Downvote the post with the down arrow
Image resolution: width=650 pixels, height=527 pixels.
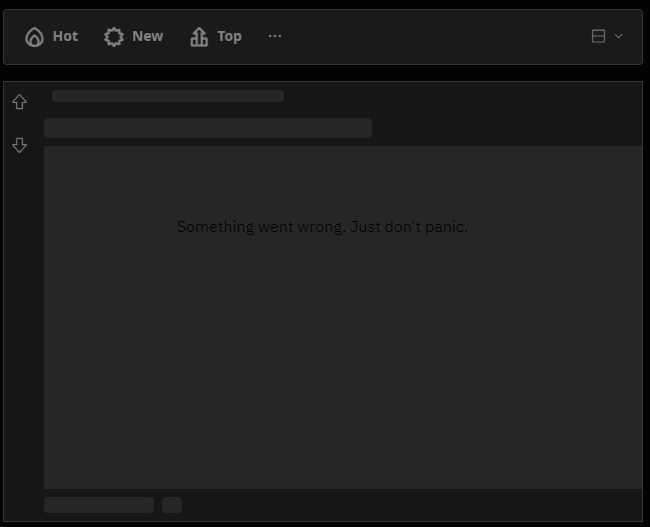coord(19,146)
